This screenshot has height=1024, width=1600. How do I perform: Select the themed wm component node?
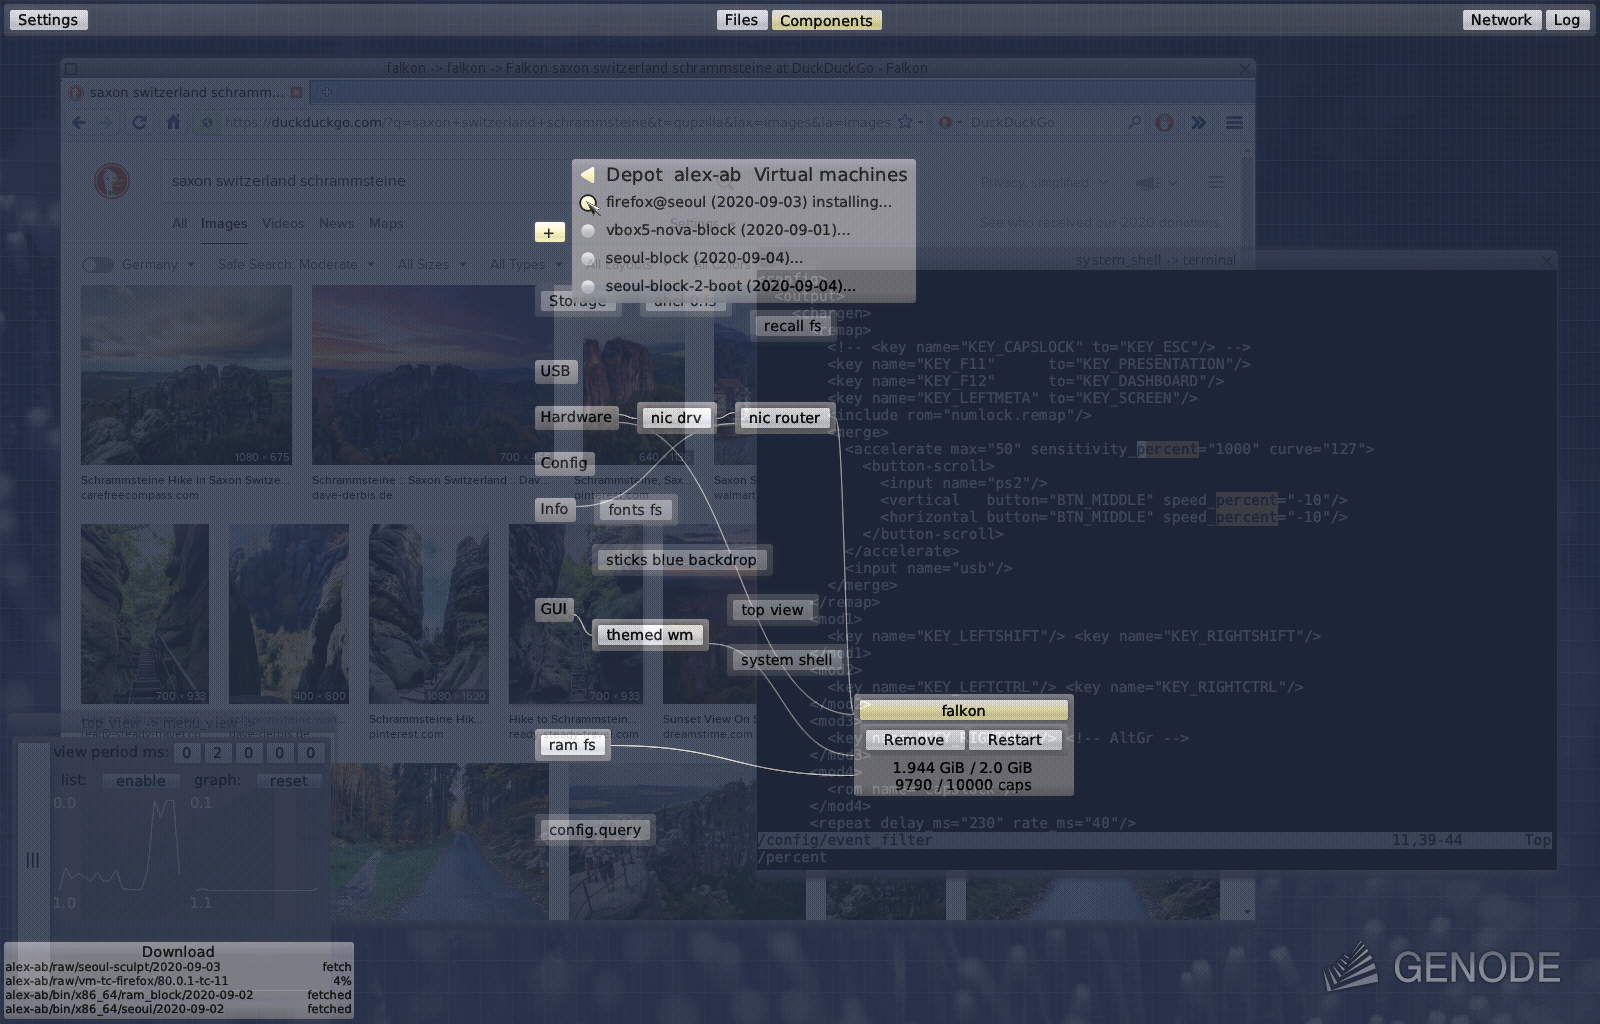649,635
